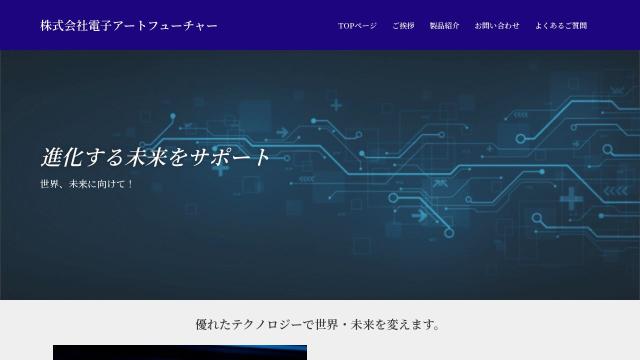Open the TOPページ menu item
Viewport: 640px width, 360px height.
point(357,26)
